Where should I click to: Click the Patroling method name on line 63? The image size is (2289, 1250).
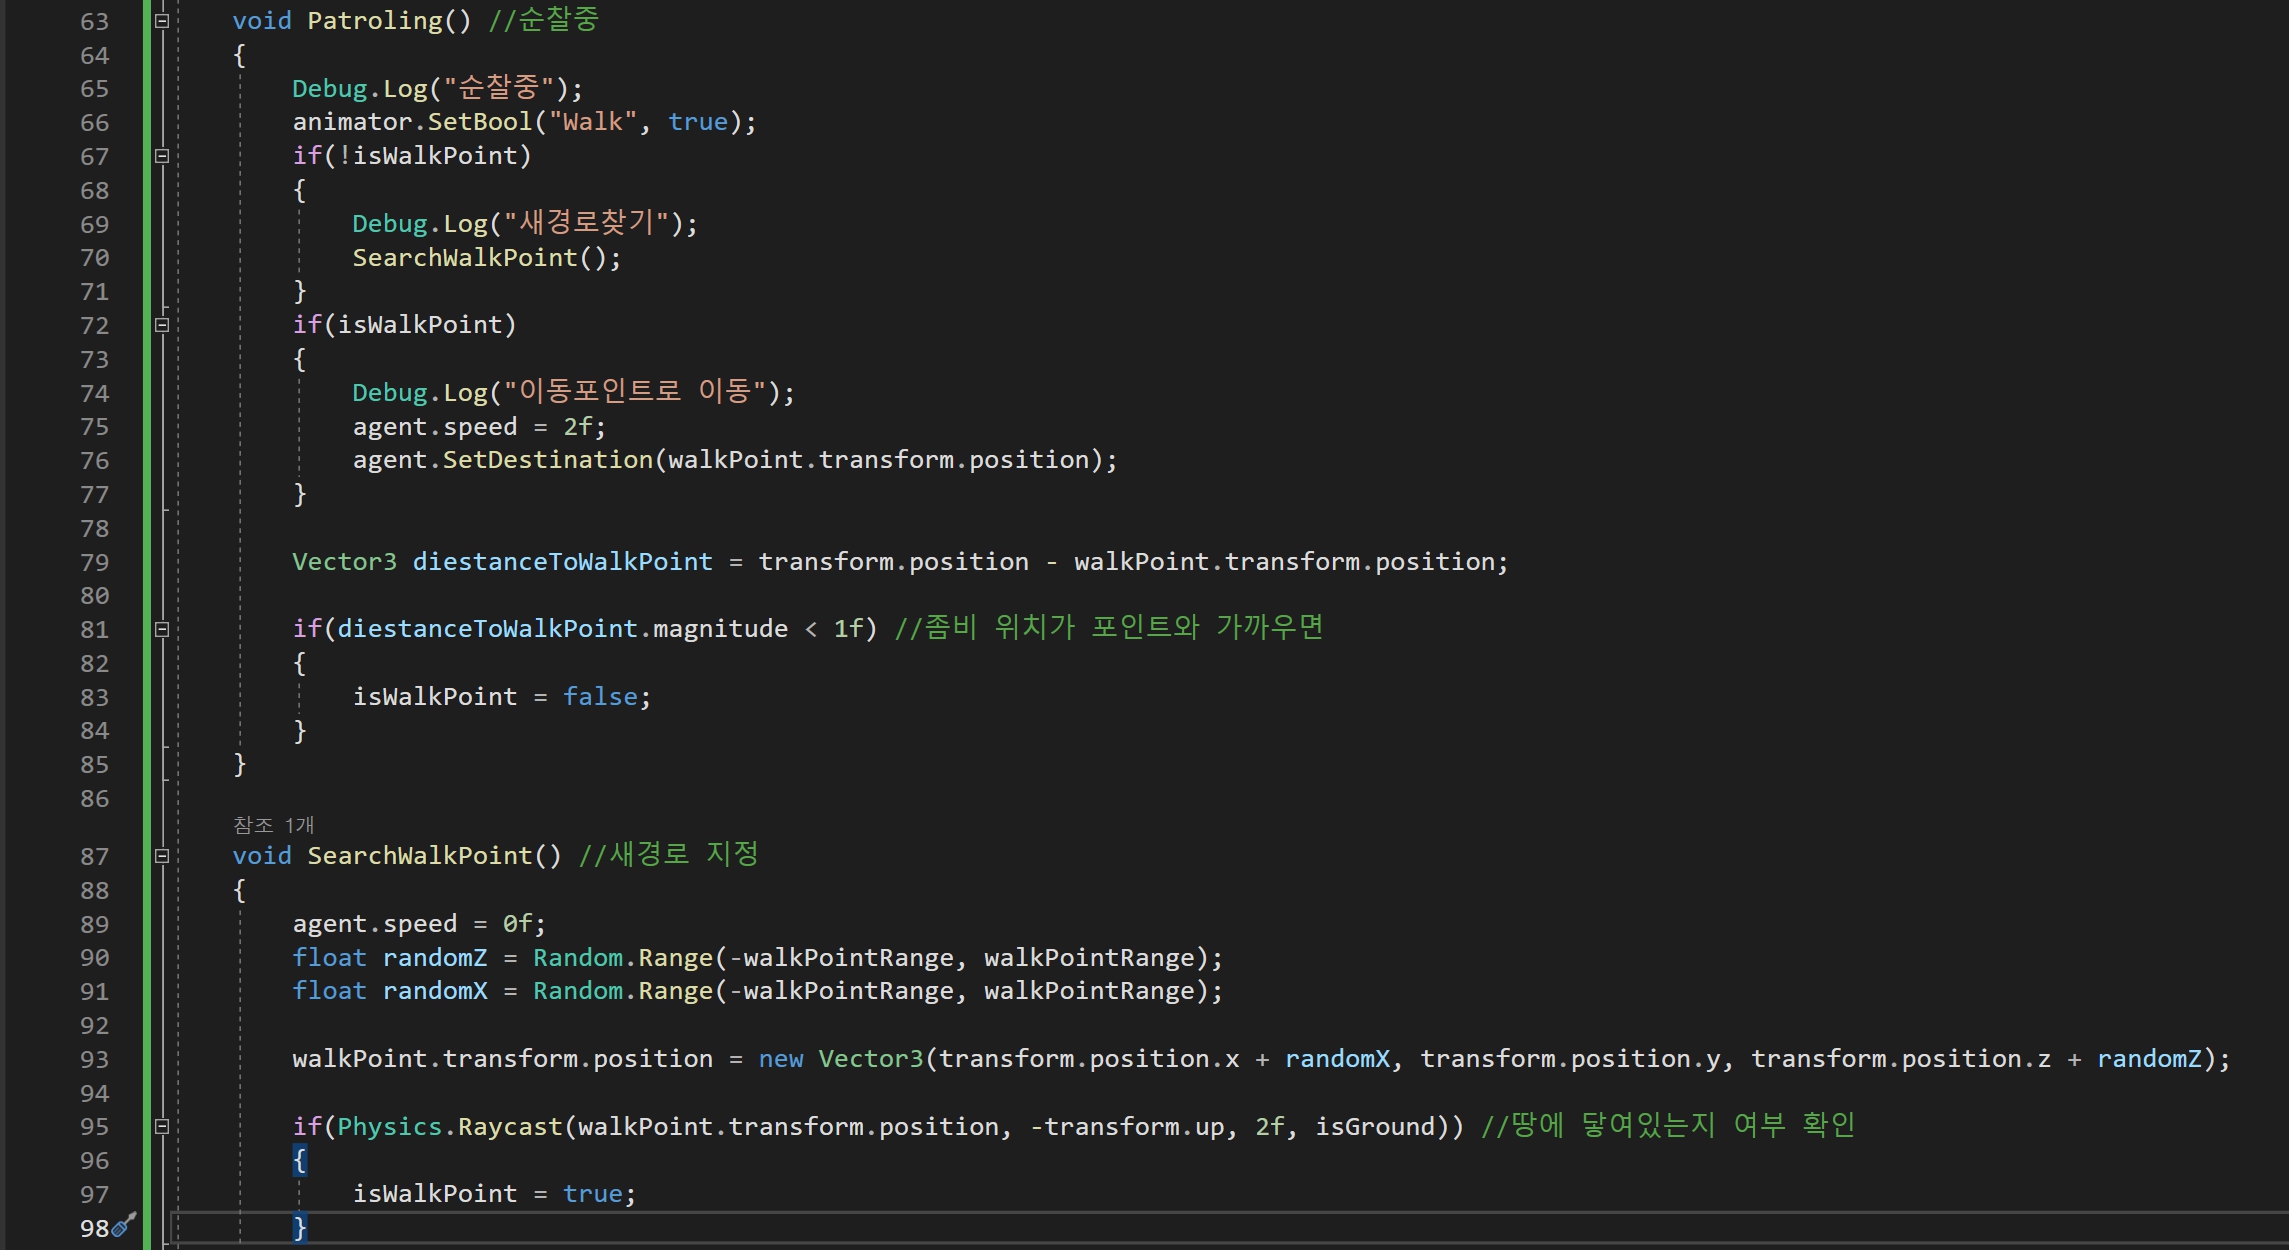[375, 21]
